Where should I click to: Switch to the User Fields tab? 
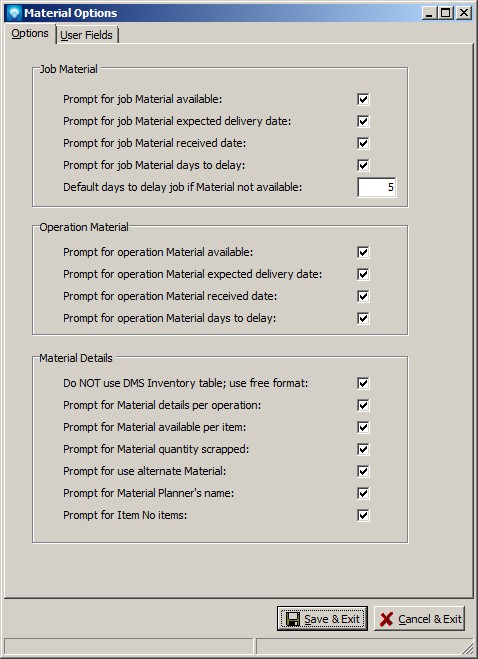point(87,35)
